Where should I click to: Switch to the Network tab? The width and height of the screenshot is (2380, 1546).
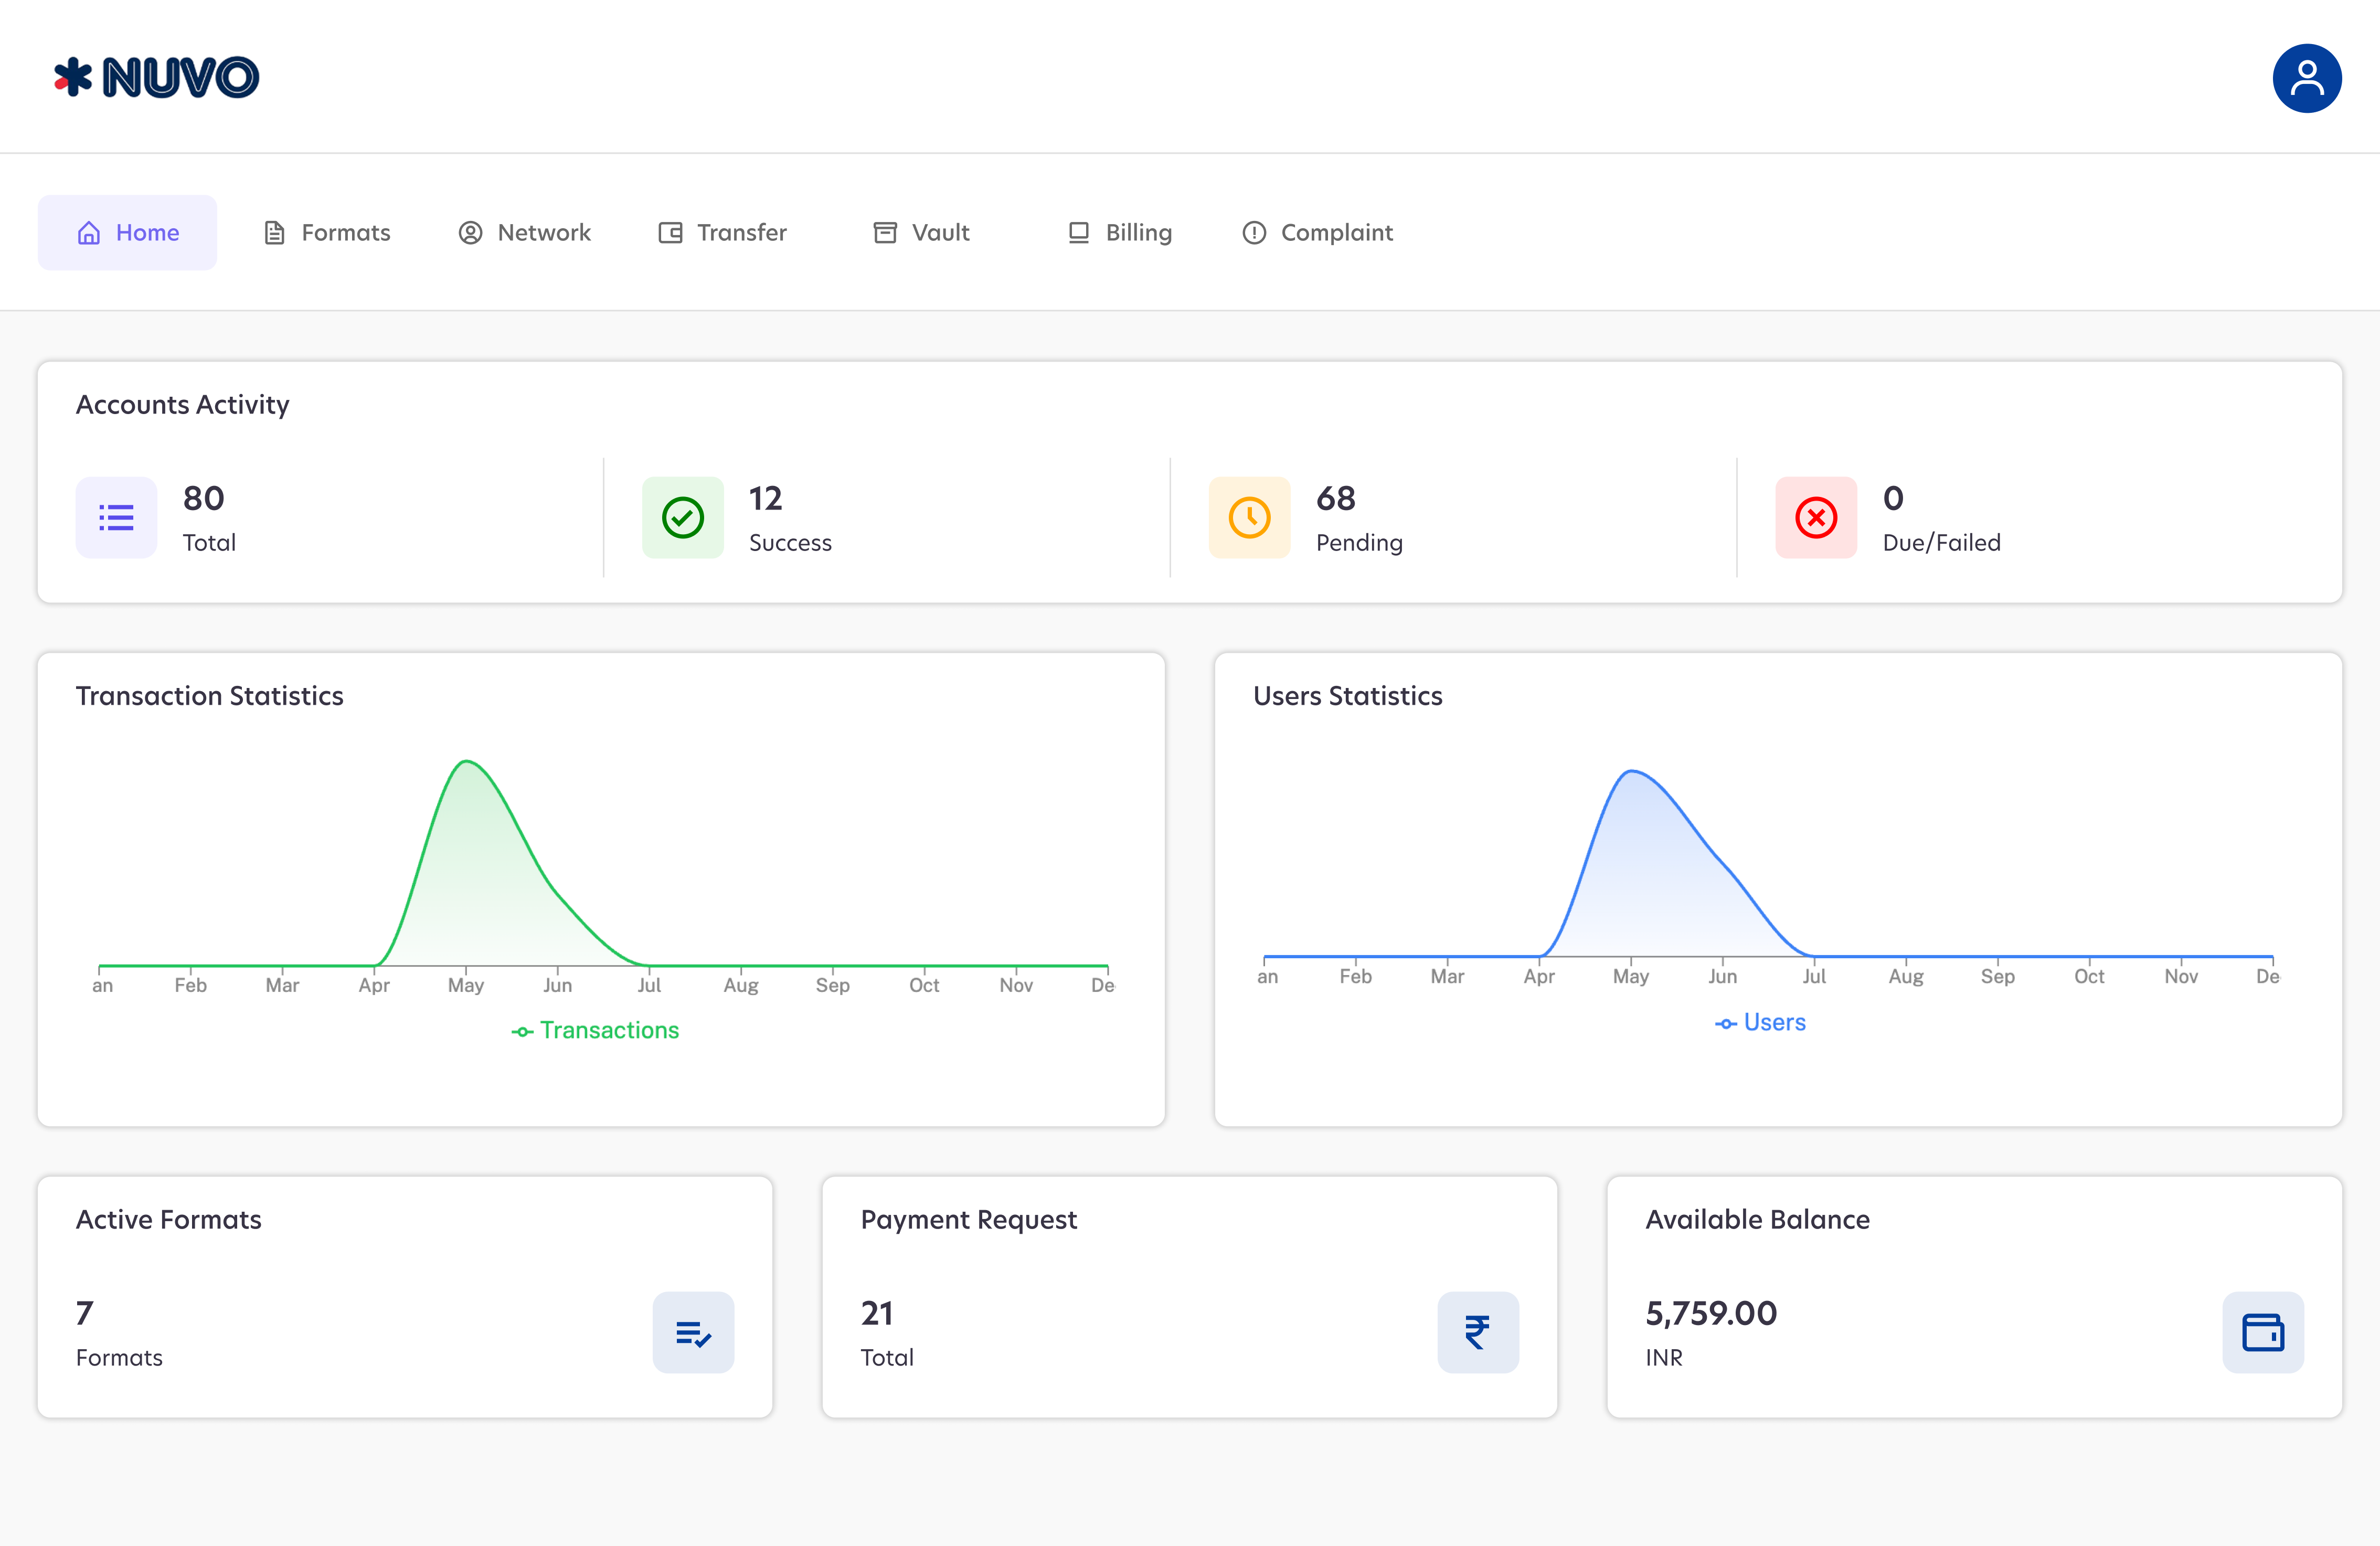525,233
